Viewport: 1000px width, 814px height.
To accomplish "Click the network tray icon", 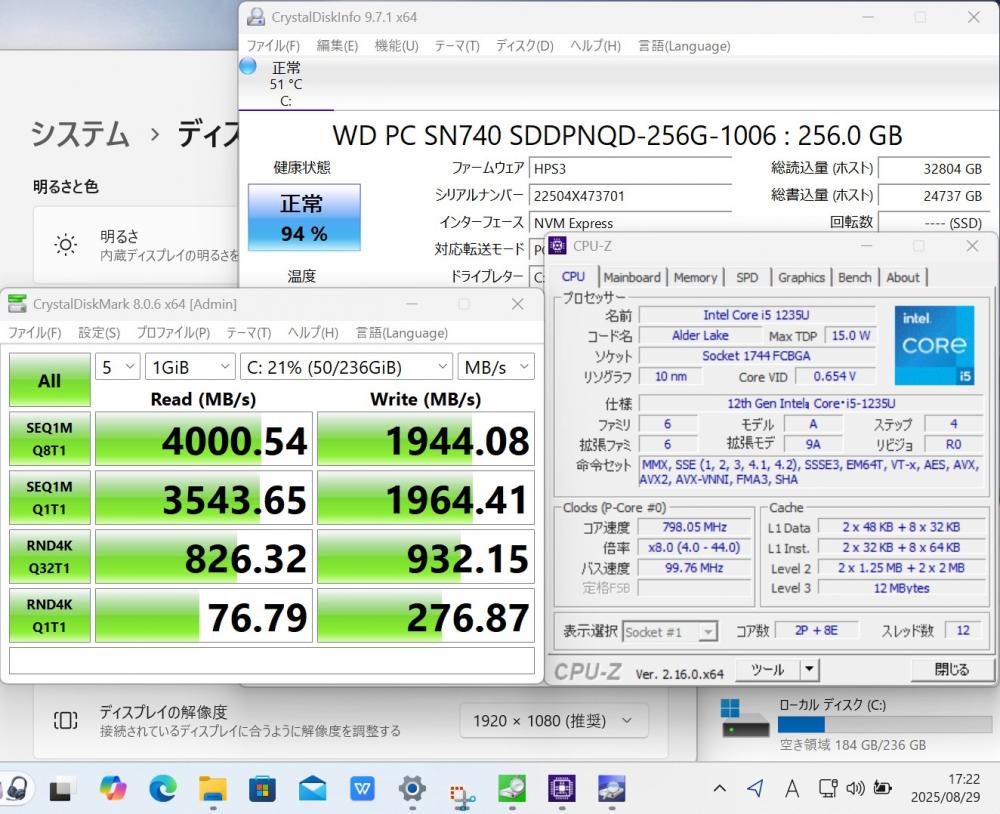I will [x=828, y=788].
